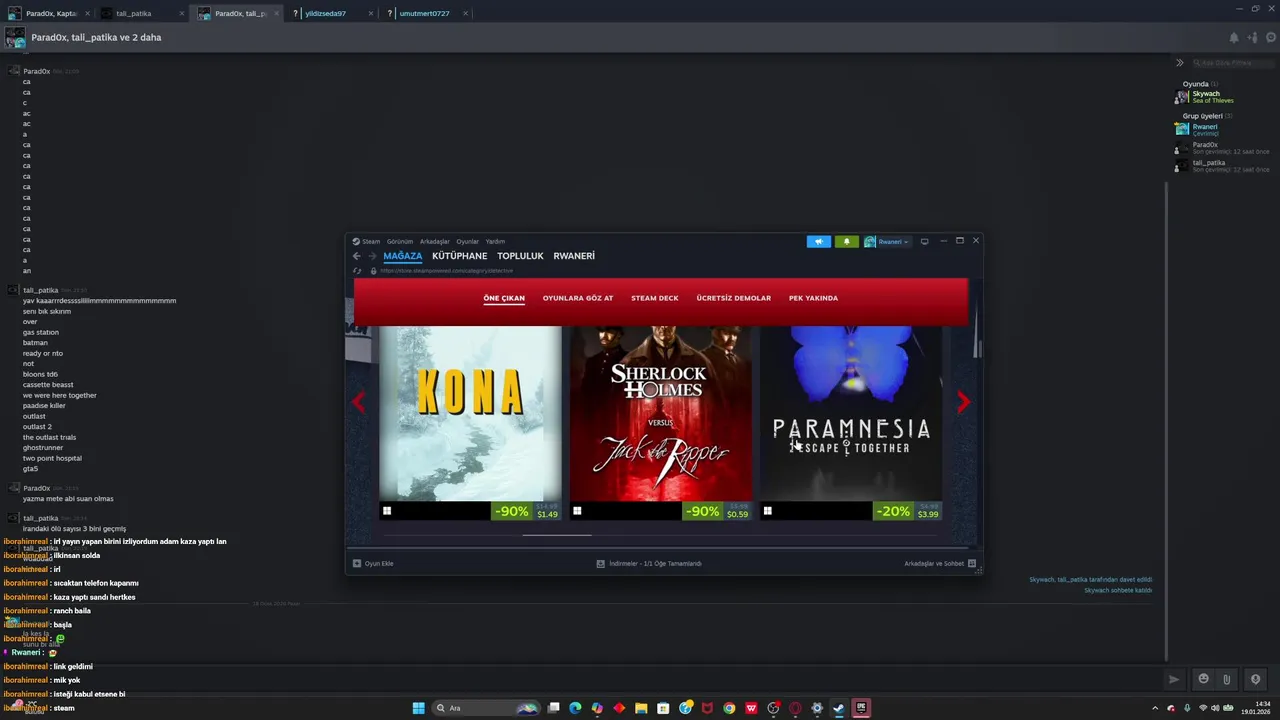The image size is (1280, 720).
Task: Select Skywach playing Sea of Thieves
Action: (x=1214, y=97)
